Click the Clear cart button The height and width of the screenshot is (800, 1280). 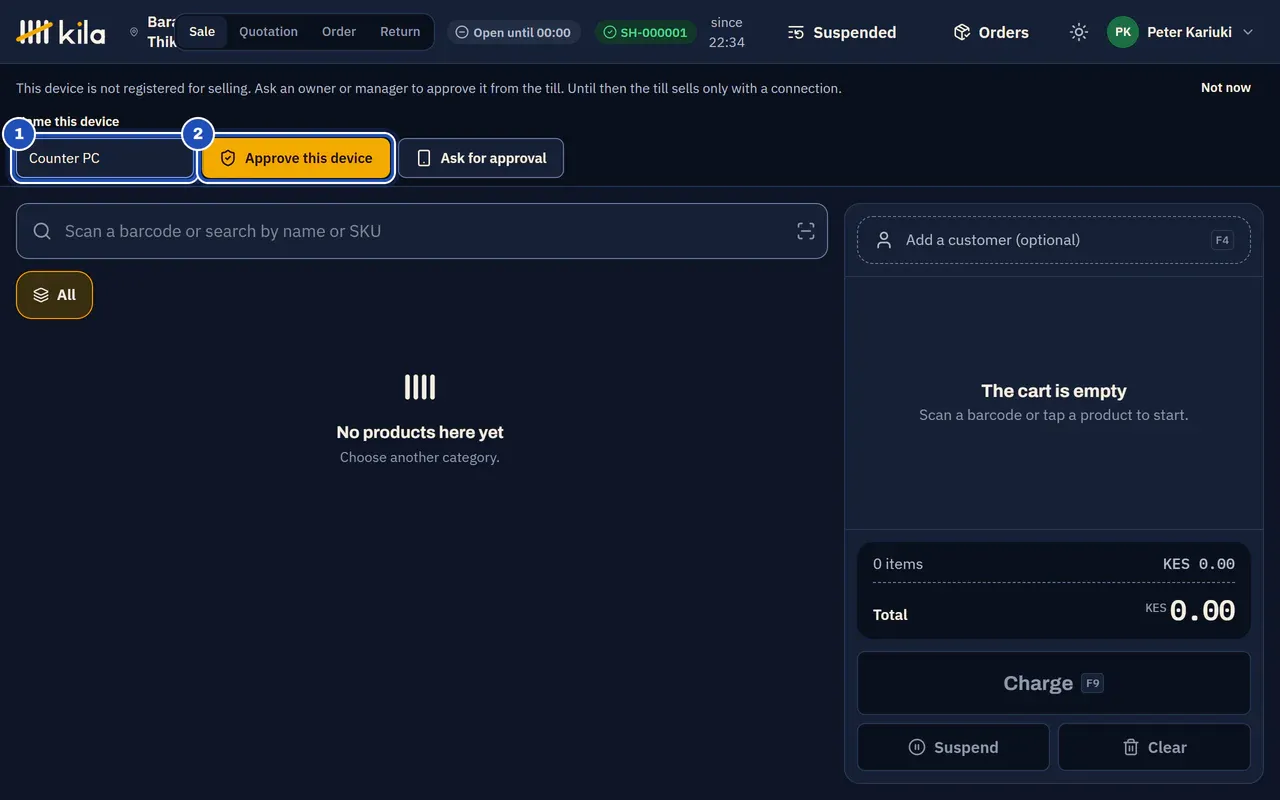click(x=1155, y=747)
